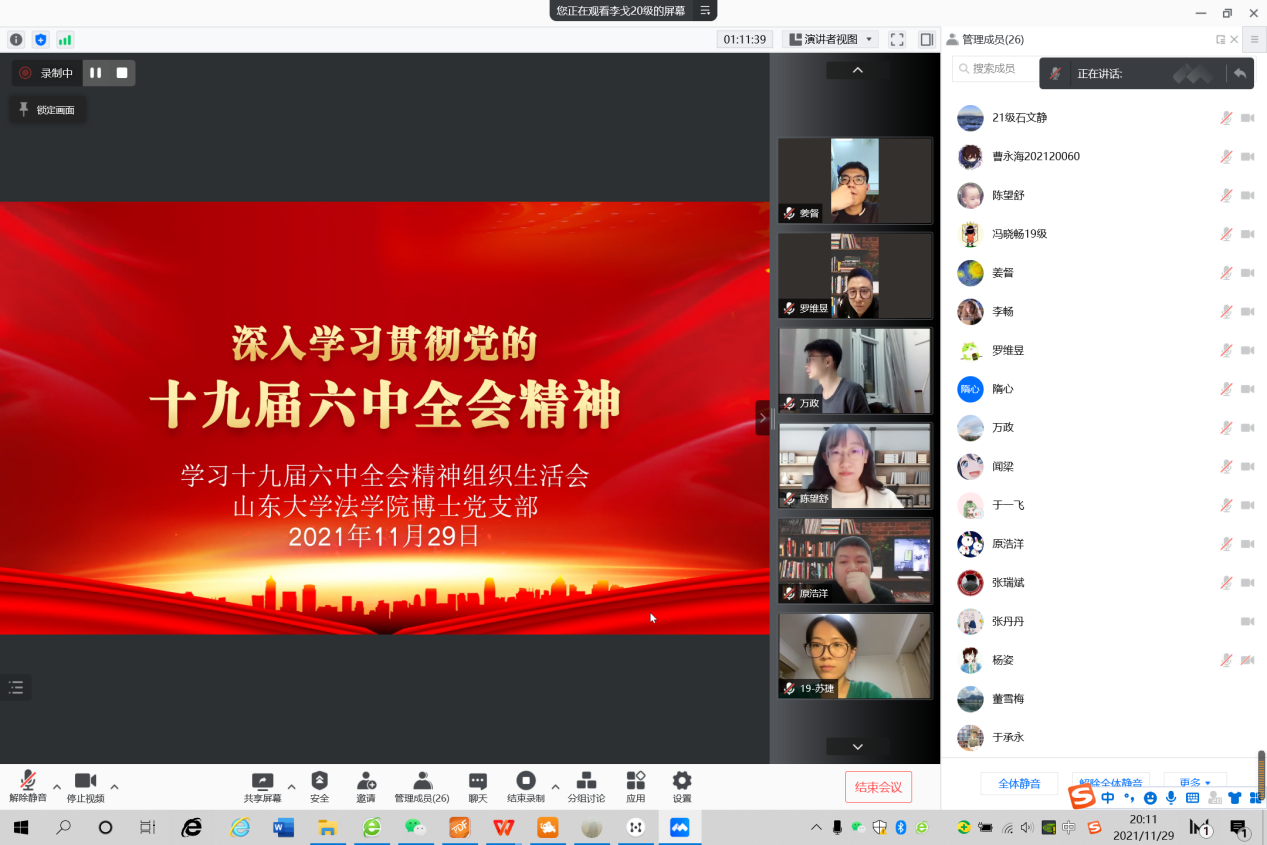1267x845 pixels.
Task: Toggle 解除静音 microphone button
Action: click(x=28, y=786)
